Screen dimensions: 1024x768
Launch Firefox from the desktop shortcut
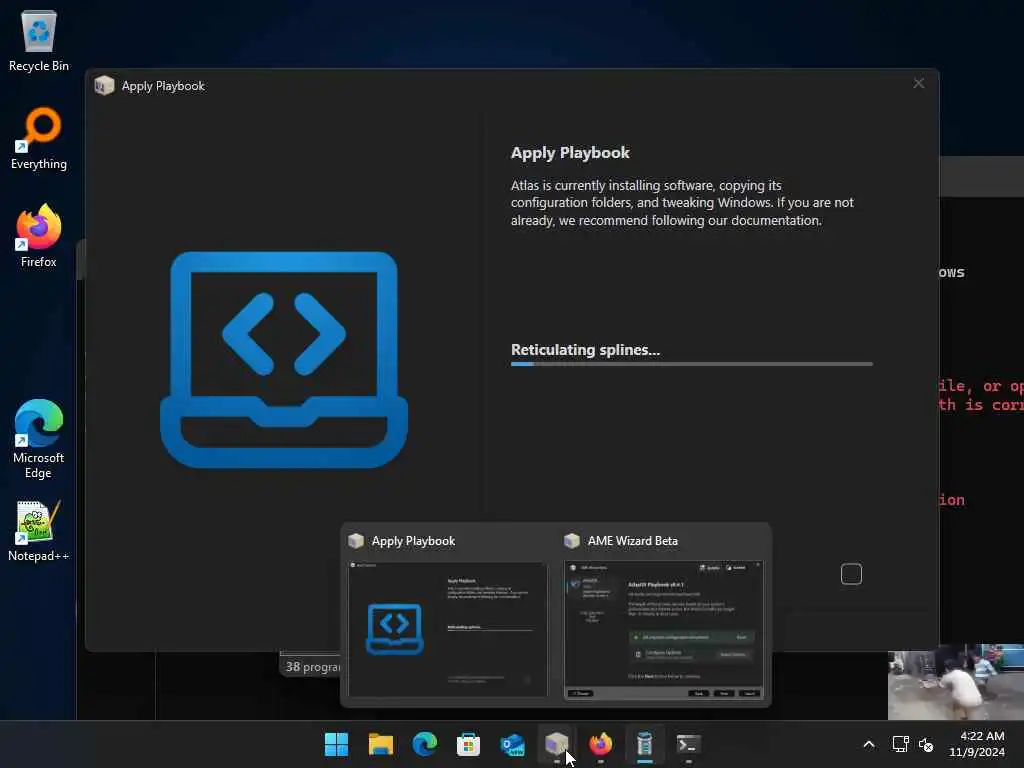(x=39, y=236)
